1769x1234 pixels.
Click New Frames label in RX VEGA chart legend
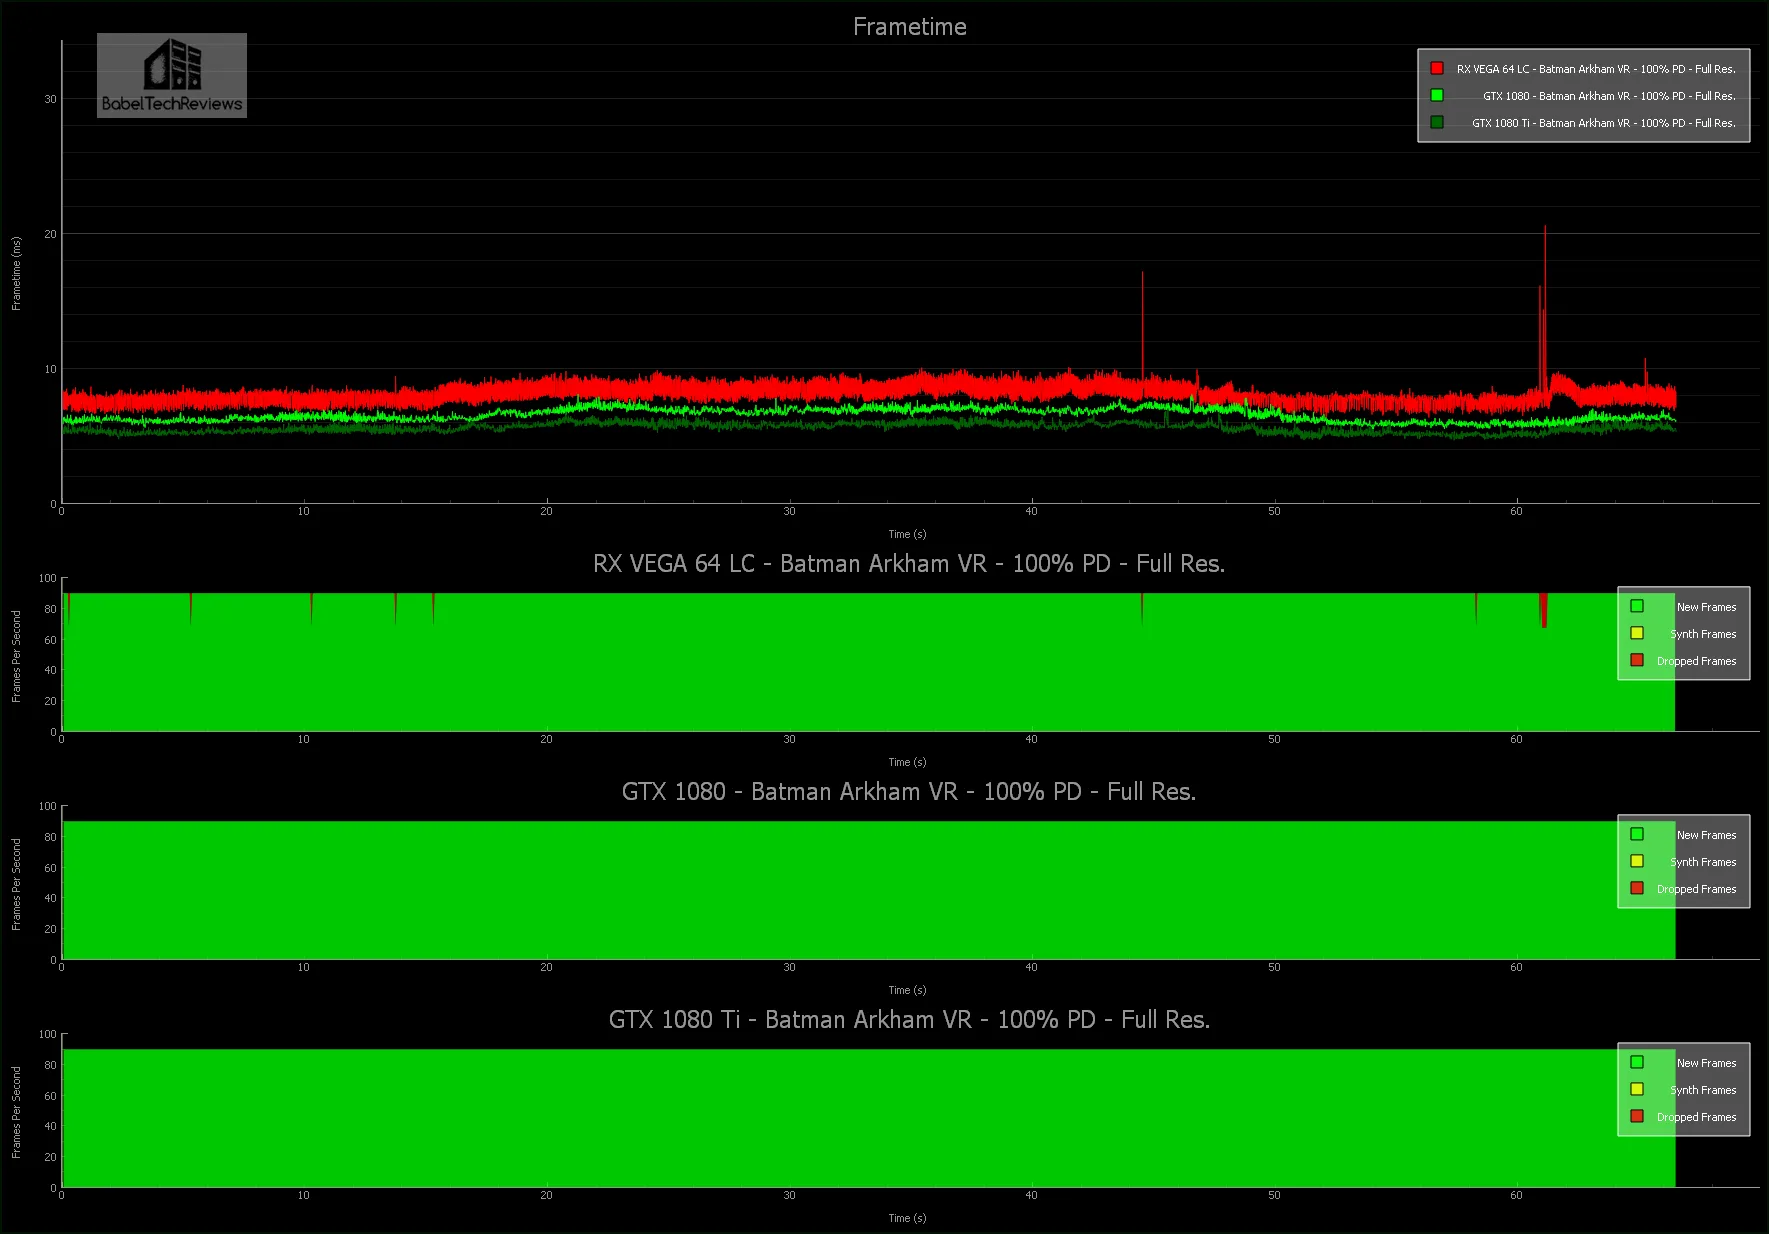click(1706, 607)
